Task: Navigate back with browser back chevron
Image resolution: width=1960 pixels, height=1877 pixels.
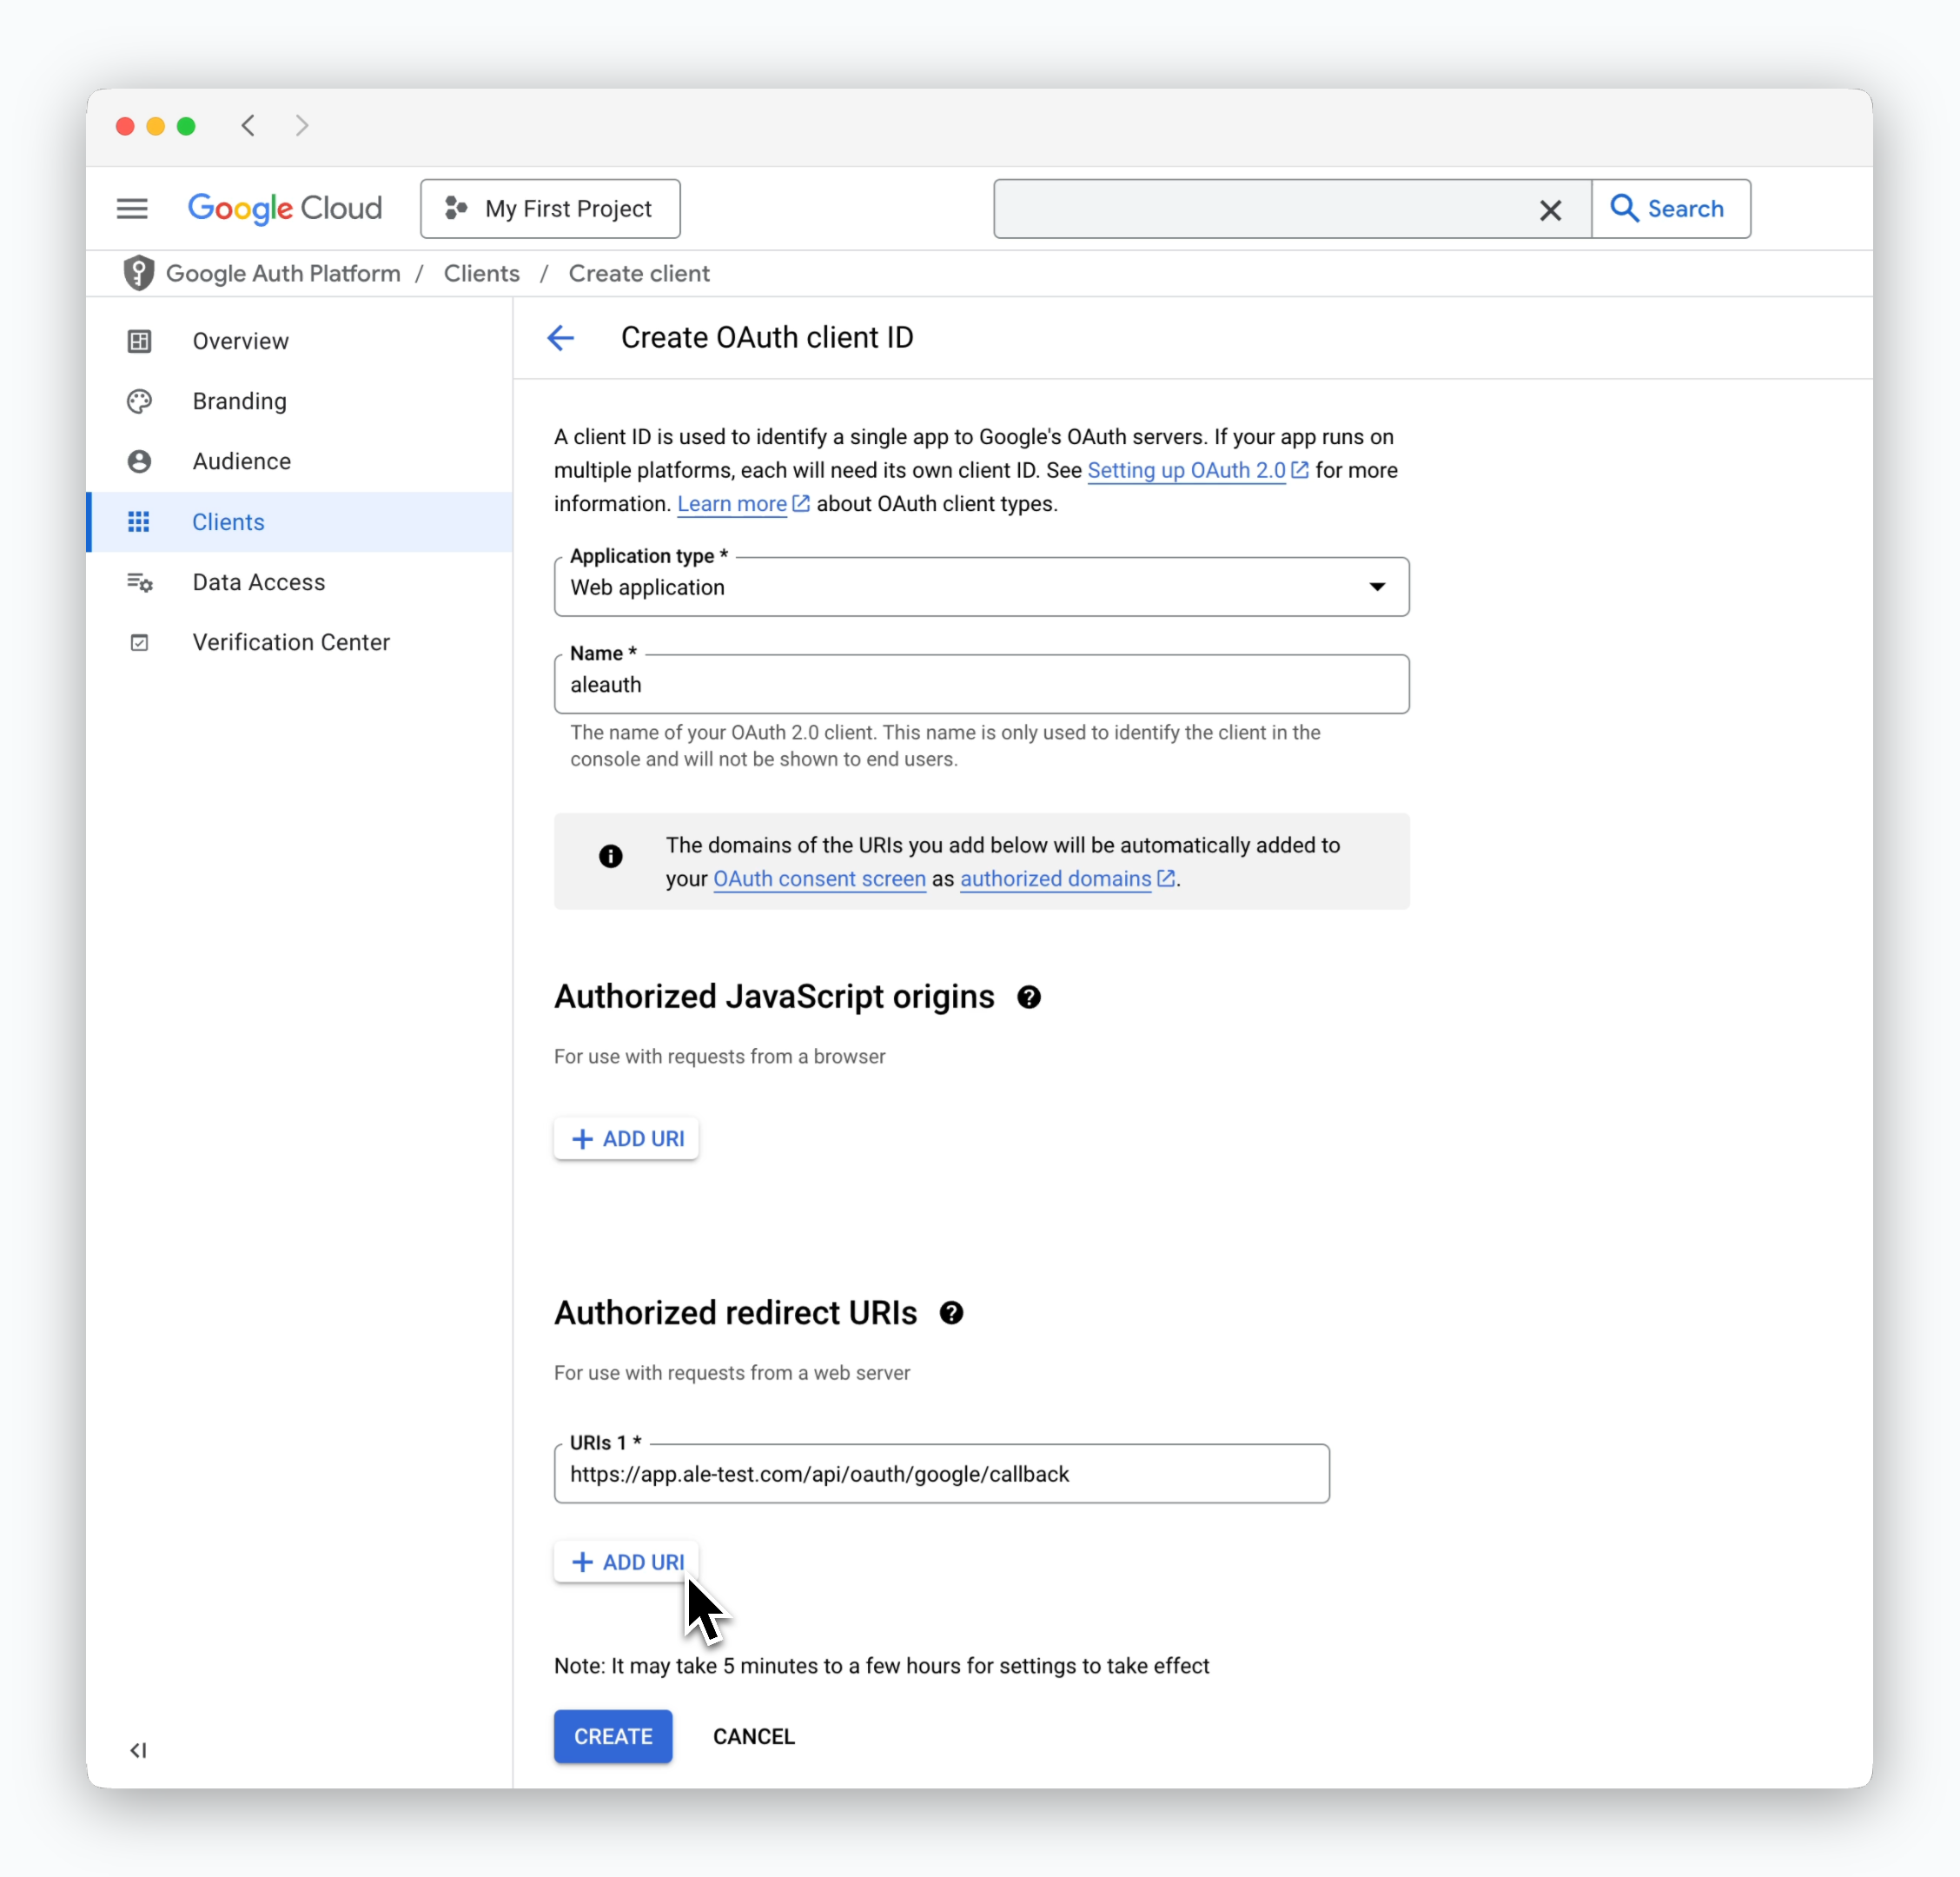Action: coord(248,125)
